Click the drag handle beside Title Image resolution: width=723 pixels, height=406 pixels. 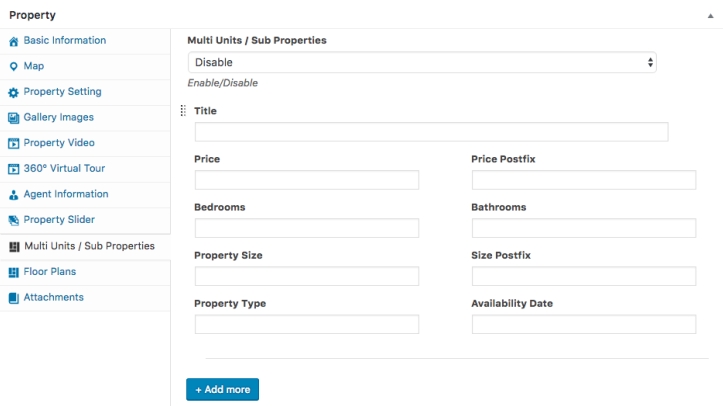point(183,111)
